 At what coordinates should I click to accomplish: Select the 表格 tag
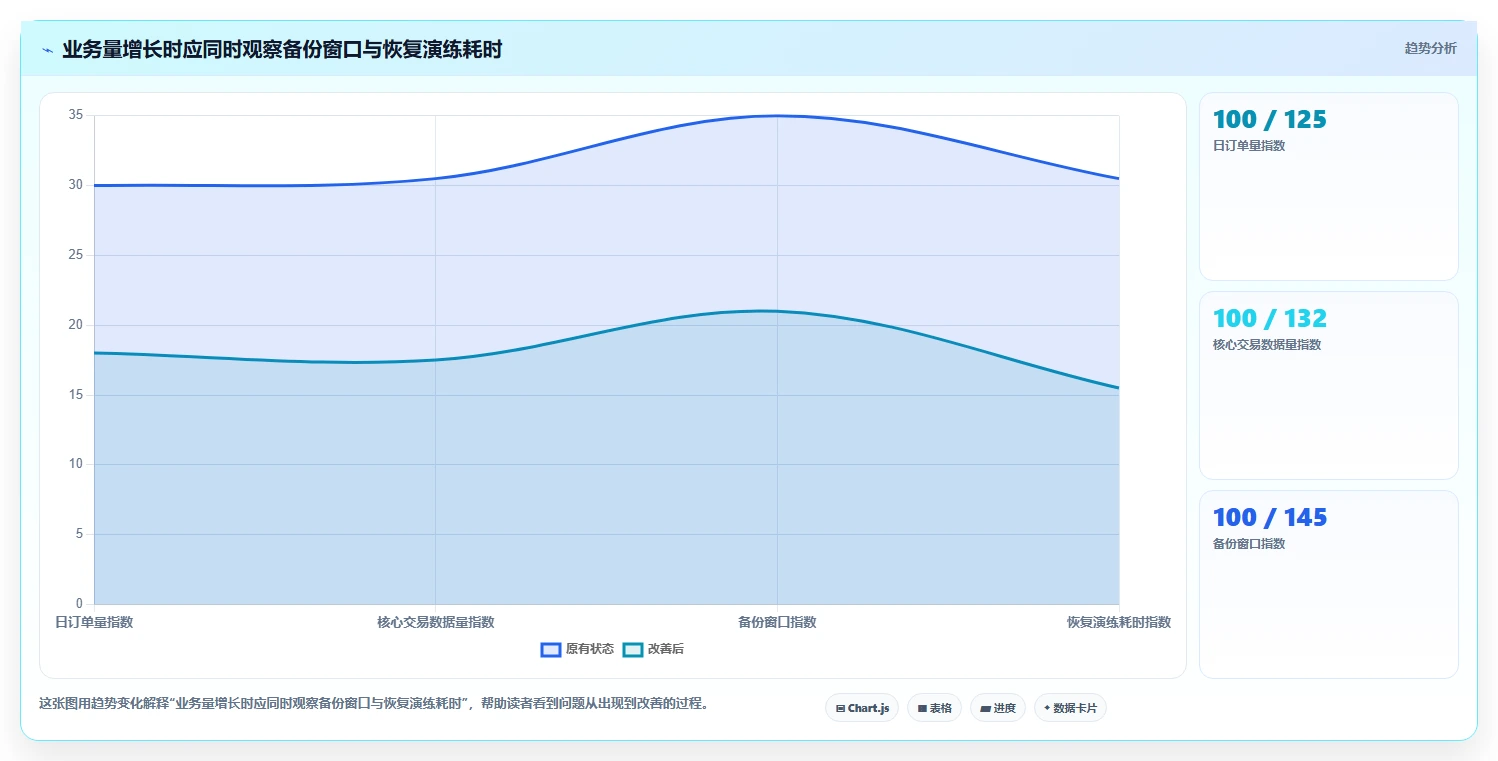point(934,708)
